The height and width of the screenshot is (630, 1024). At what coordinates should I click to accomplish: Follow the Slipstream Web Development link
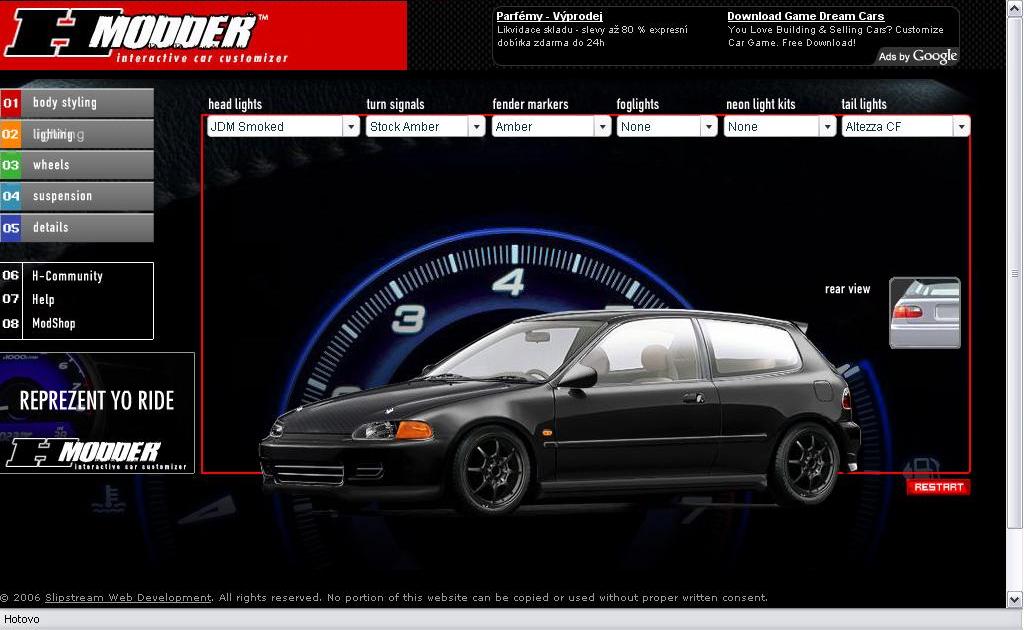tap(128, 598)
